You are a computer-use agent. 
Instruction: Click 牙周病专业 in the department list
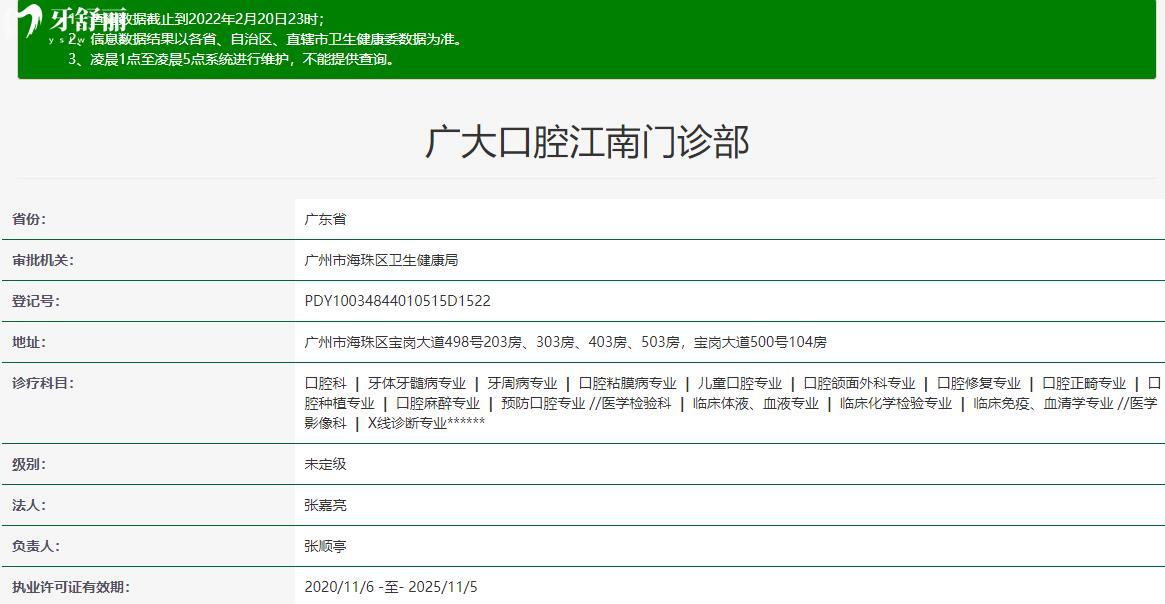pos(522,383)
